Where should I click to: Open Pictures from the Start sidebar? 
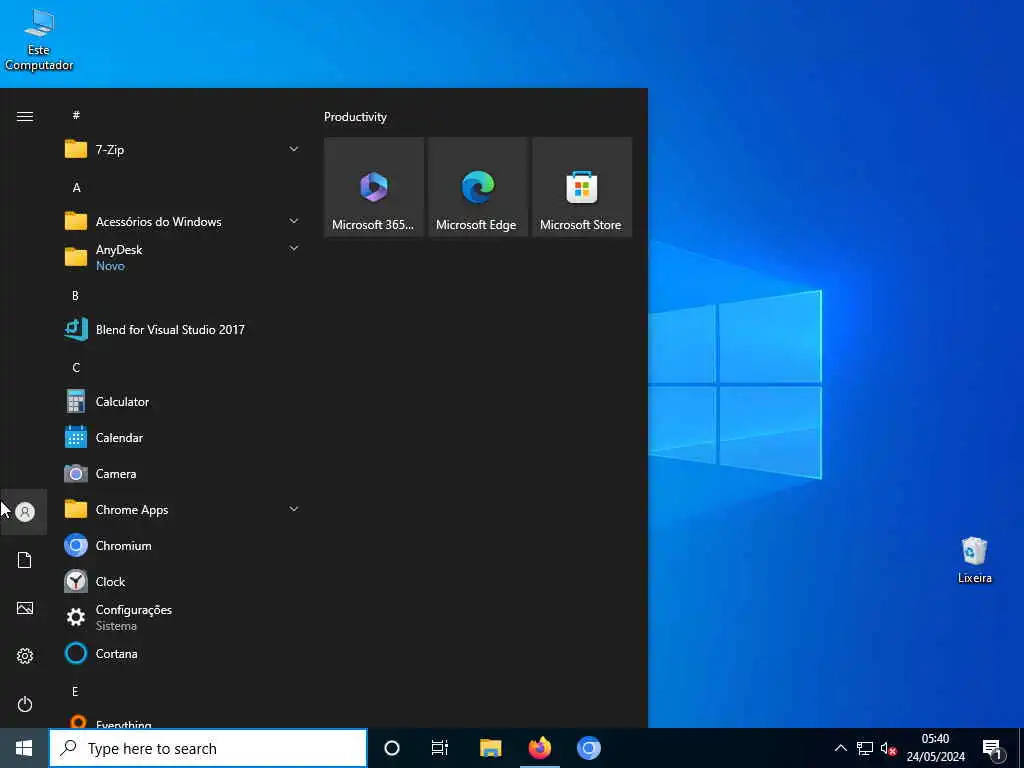[x=25, y=608]
